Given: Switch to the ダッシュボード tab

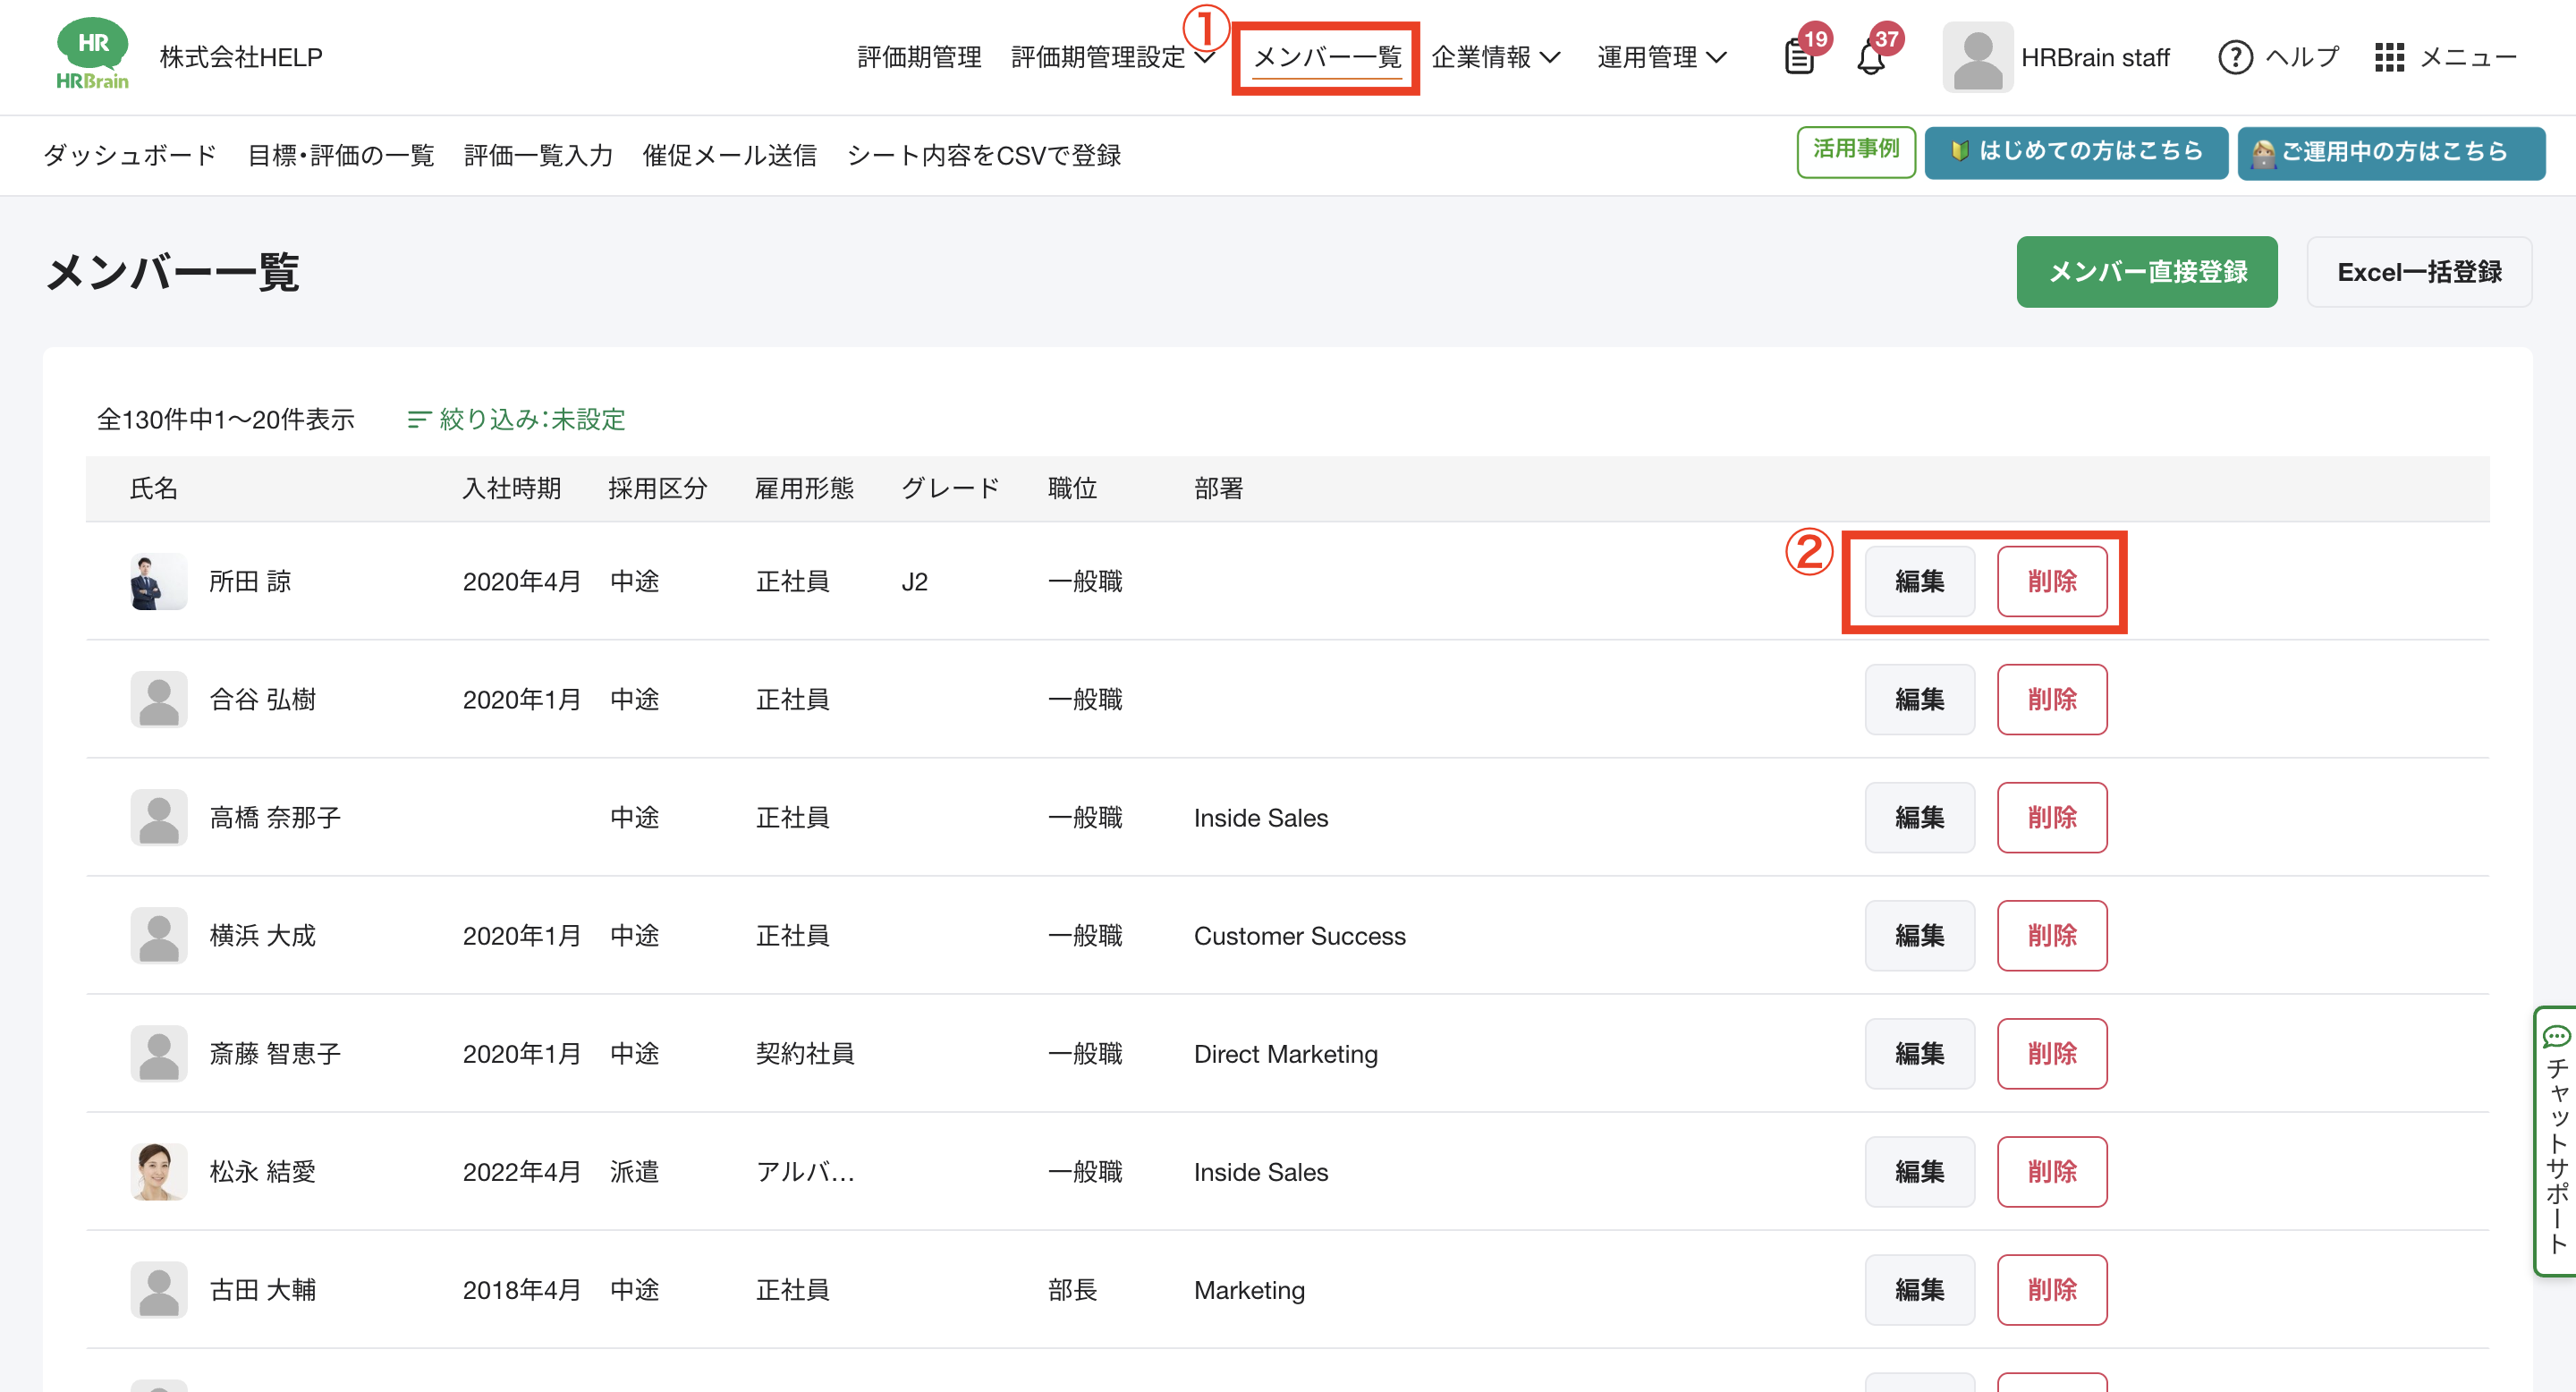Looking at the screenshot, I should [x=130, y=155].
